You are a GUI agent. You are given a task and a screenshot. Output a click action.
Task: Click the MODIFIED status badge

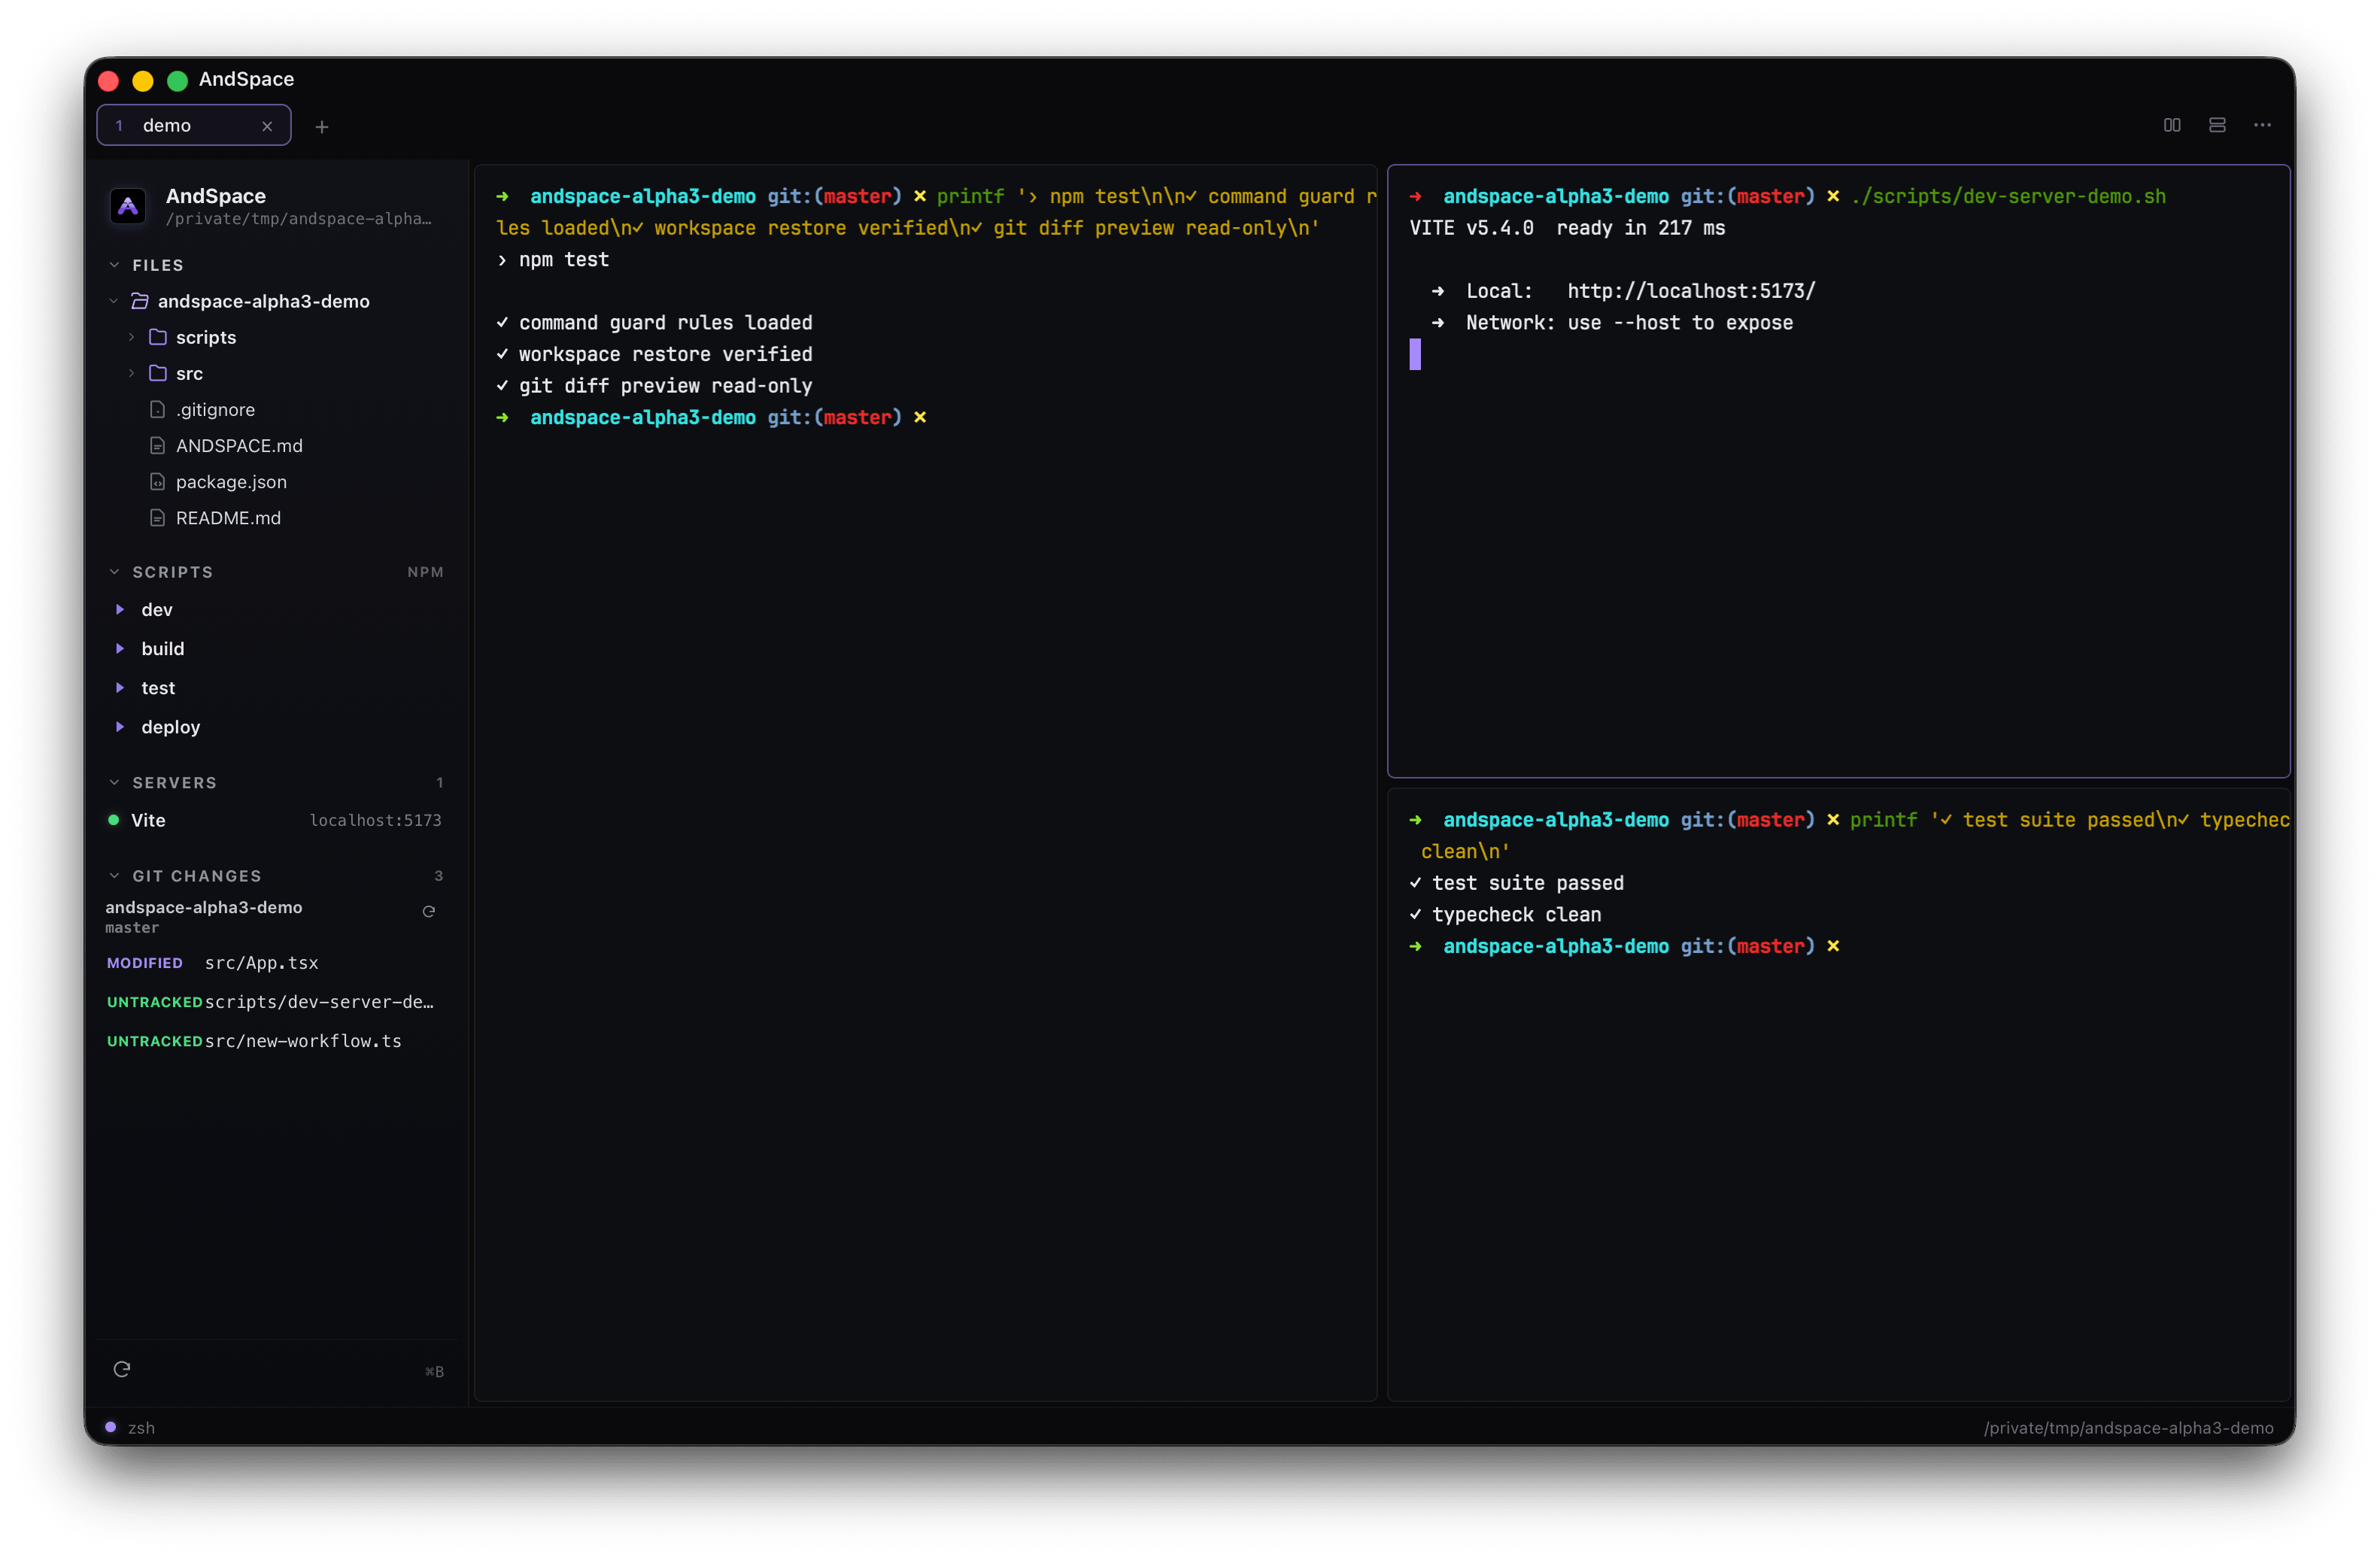click(x=145, y=963)
